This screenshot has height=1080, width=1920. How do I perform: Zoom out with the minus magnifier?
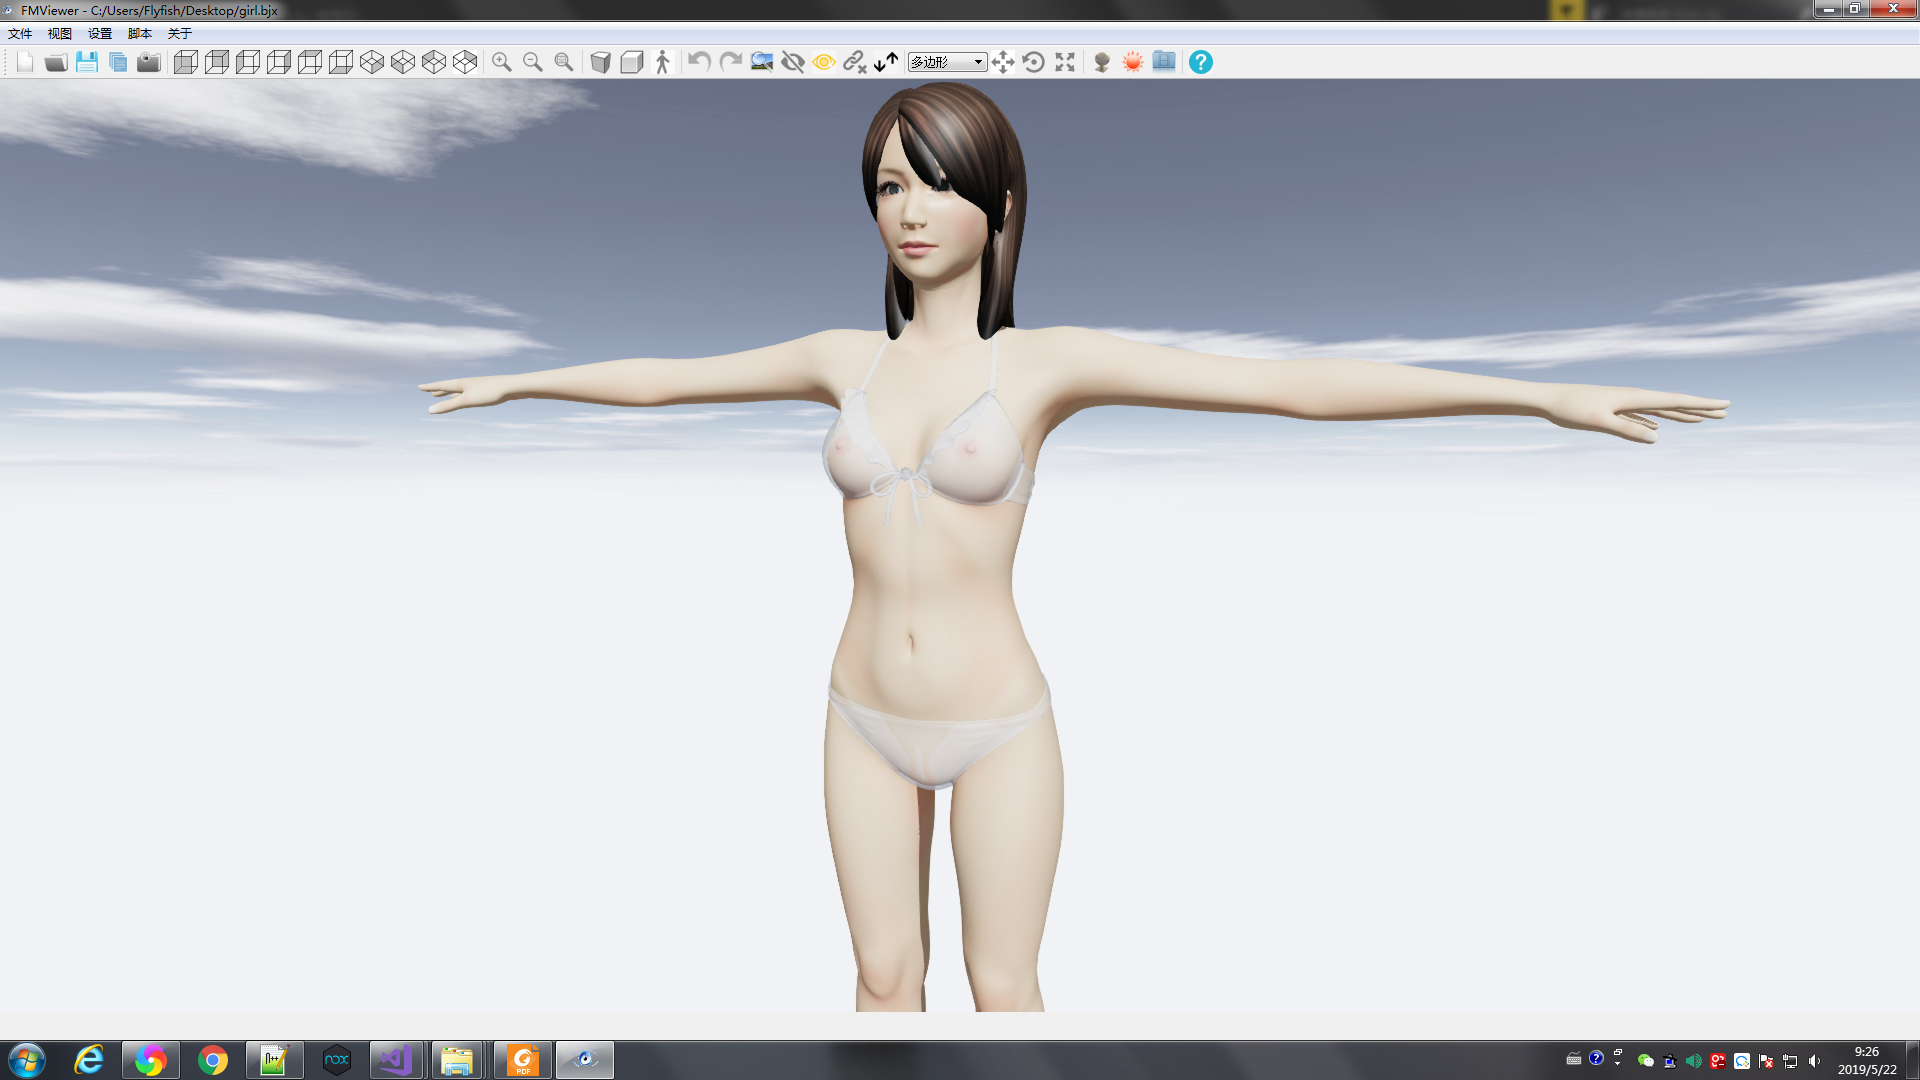tap(533, 62)
